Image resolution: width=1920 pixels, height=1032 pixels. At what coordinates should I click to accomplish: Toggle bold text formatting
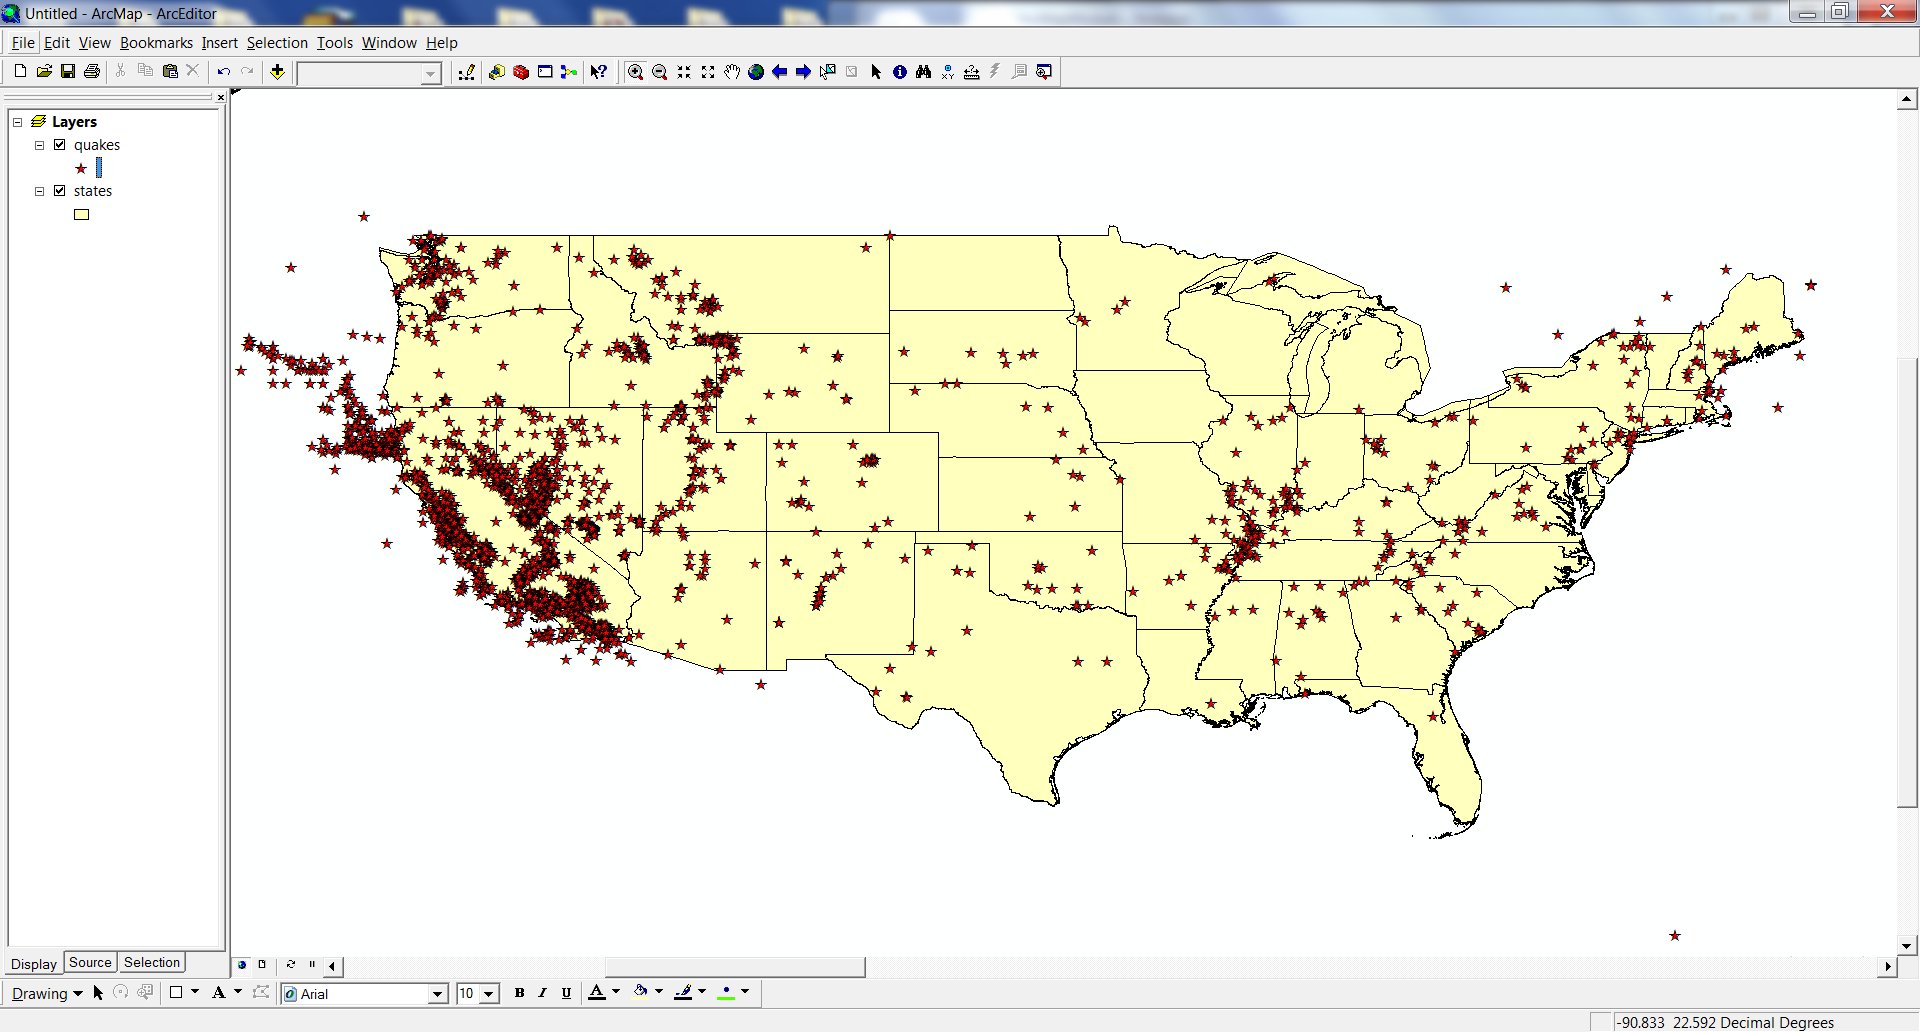click(x=519, y=993)
